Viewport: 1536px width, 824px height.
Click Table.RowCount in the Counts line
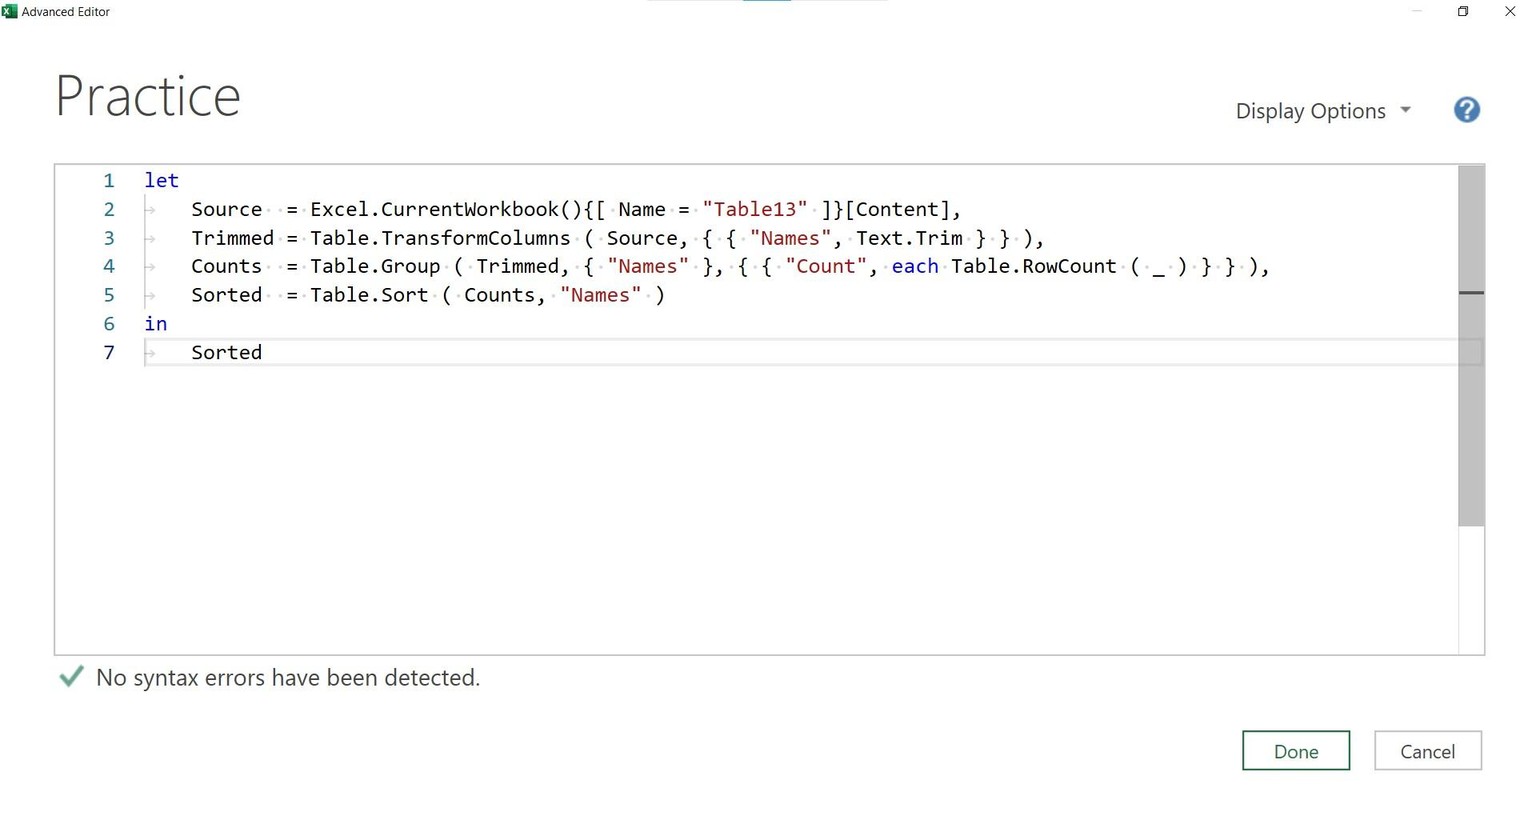click(x=1034, y=266)
